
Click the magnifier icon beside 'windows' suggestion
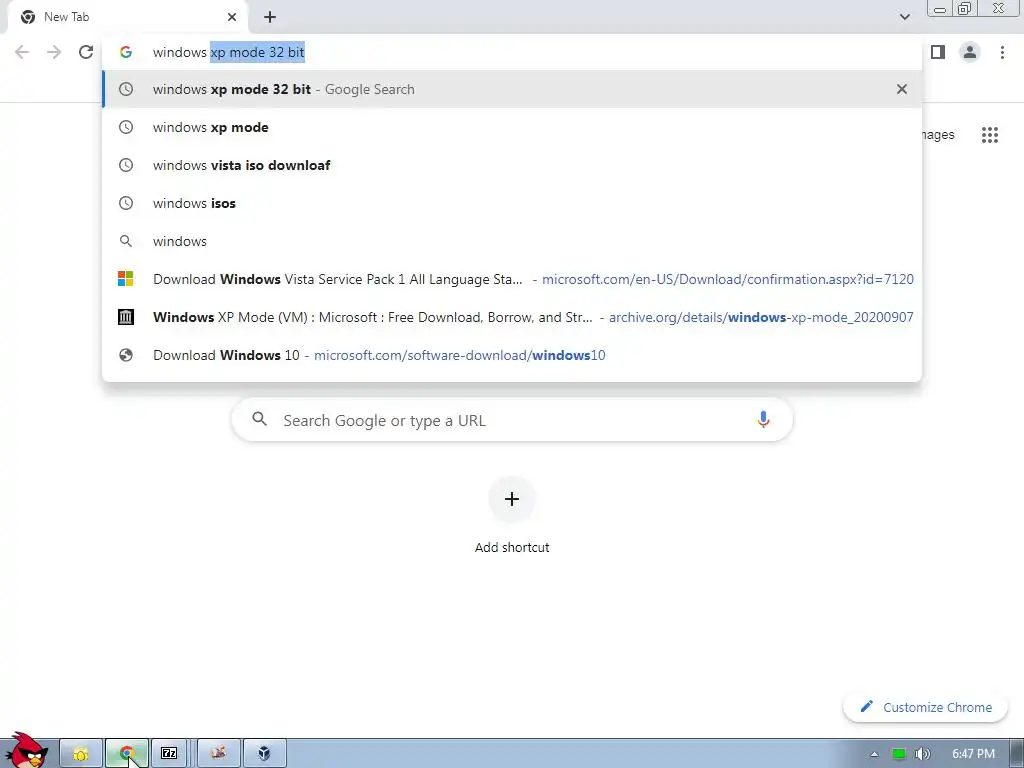click(126, 241)
